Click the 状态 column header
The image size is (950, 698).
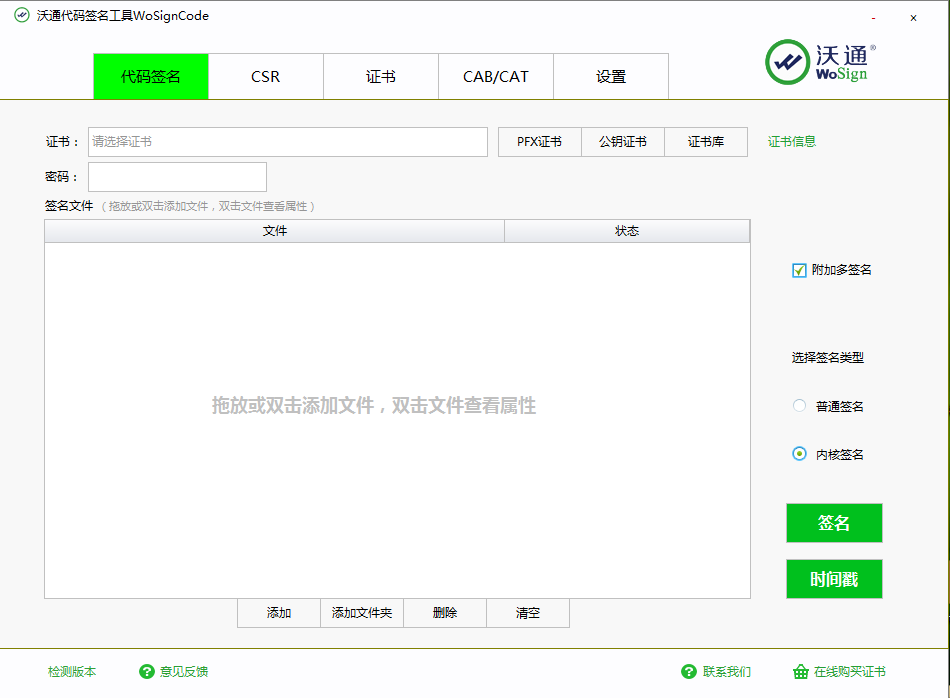point(627,231)
